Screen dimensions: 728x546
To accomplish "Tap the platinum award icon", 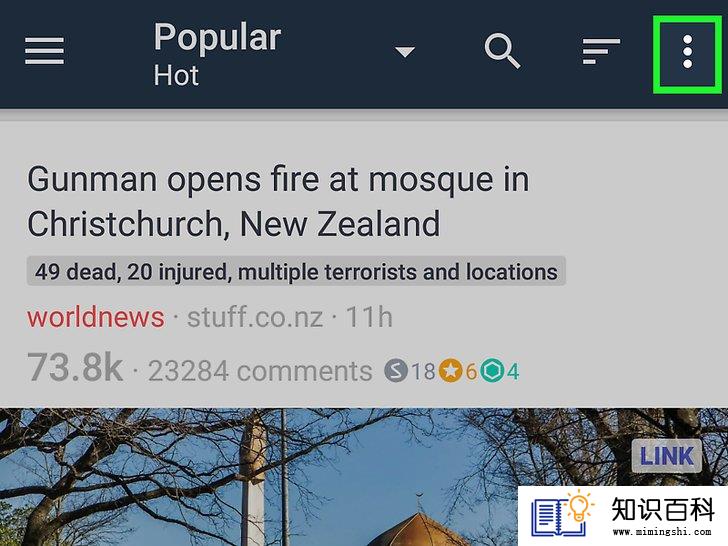I will 492,370.
